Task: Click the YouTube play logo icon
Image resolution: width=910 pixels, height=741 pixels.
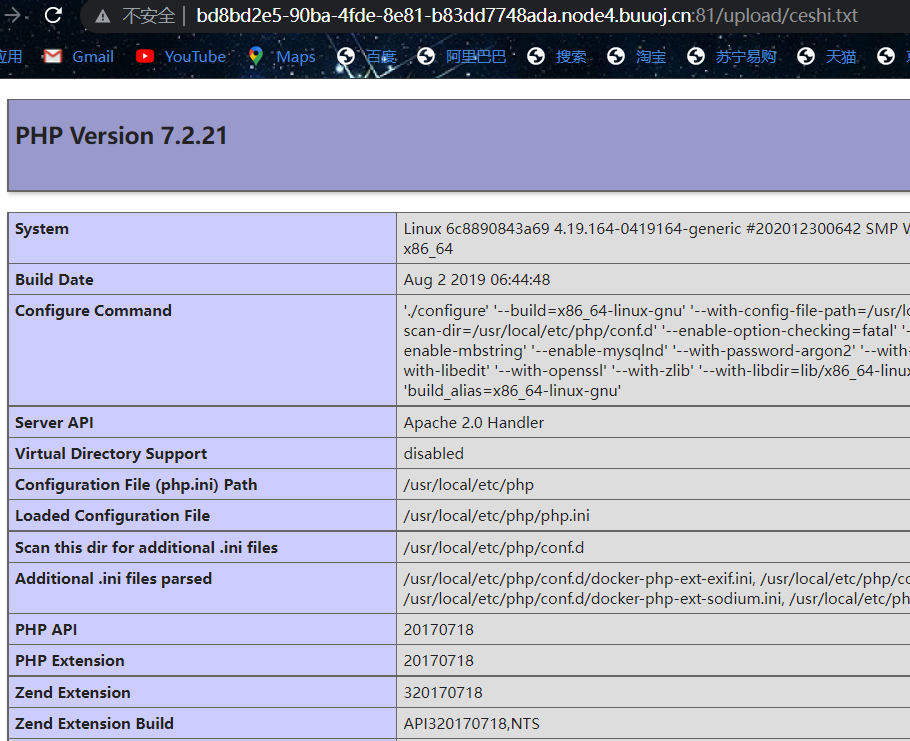Action: coord(145,56)
